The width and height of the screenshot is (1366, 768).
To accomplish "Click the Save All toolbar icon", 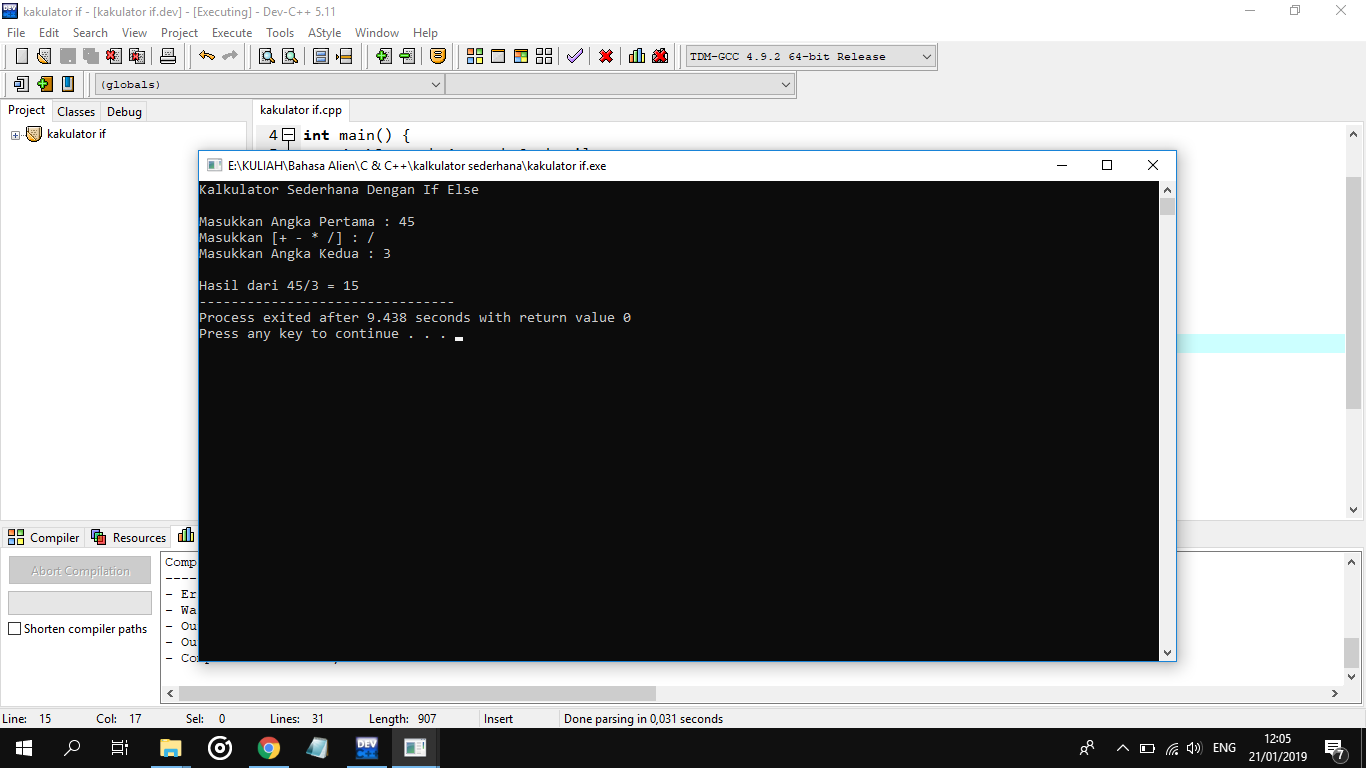I will 90,56.
